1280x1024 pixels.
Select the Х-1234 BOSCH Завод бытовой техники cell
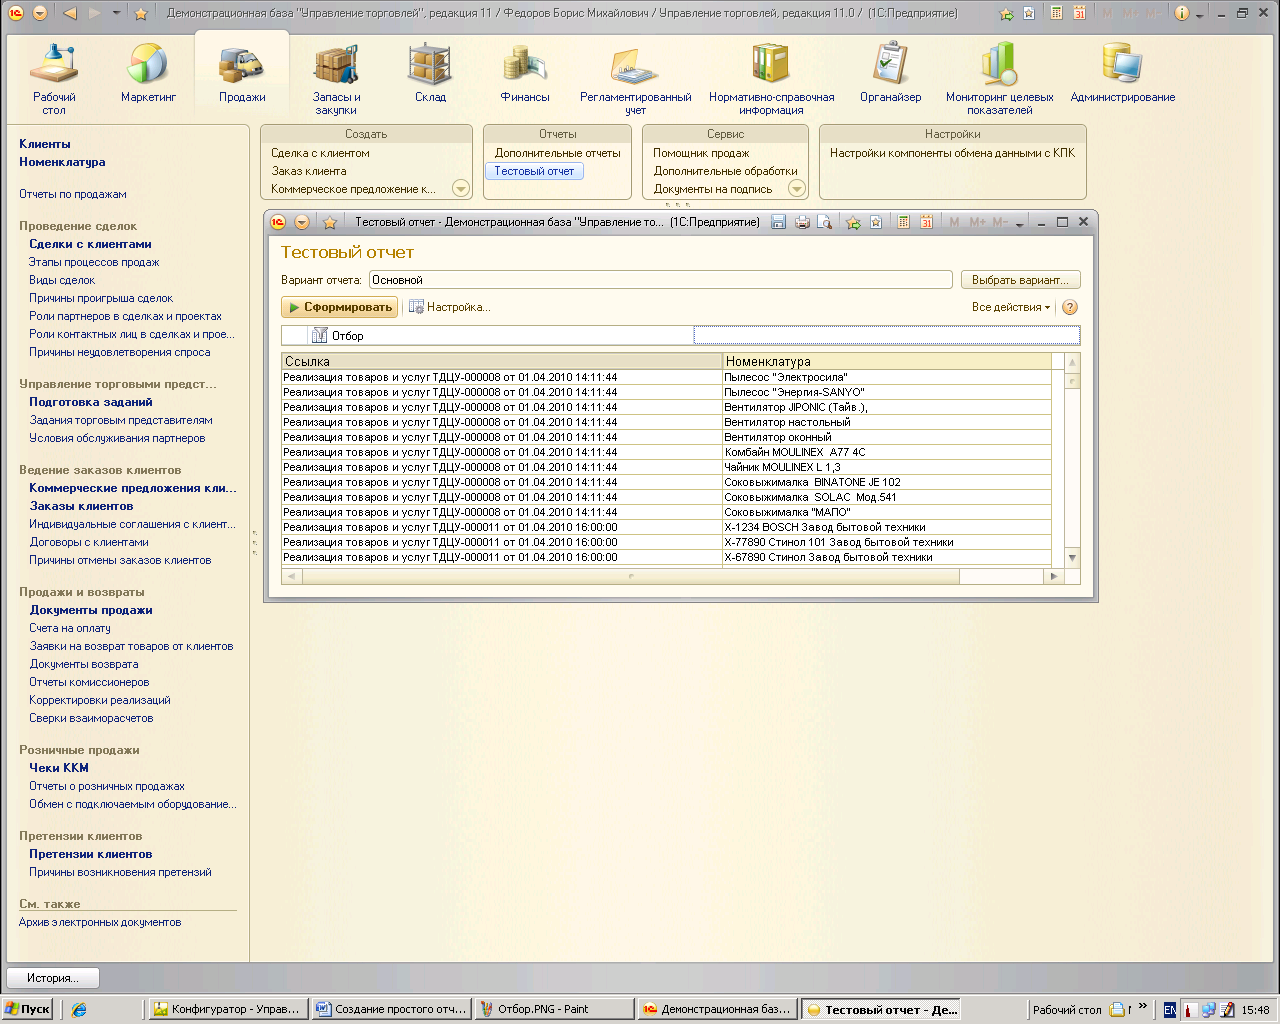click(887, 527)
